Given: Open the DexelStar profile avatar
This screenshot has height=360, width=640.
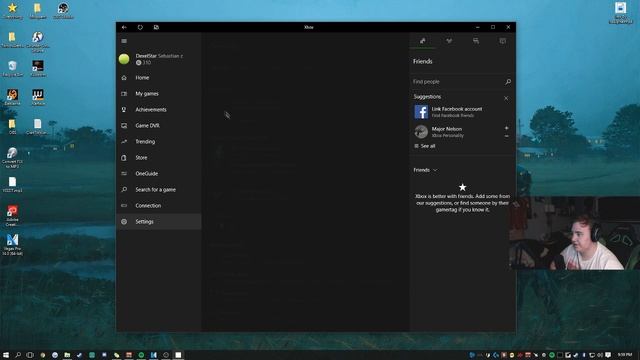Looking at the screenshot, I should pos(124,59).
